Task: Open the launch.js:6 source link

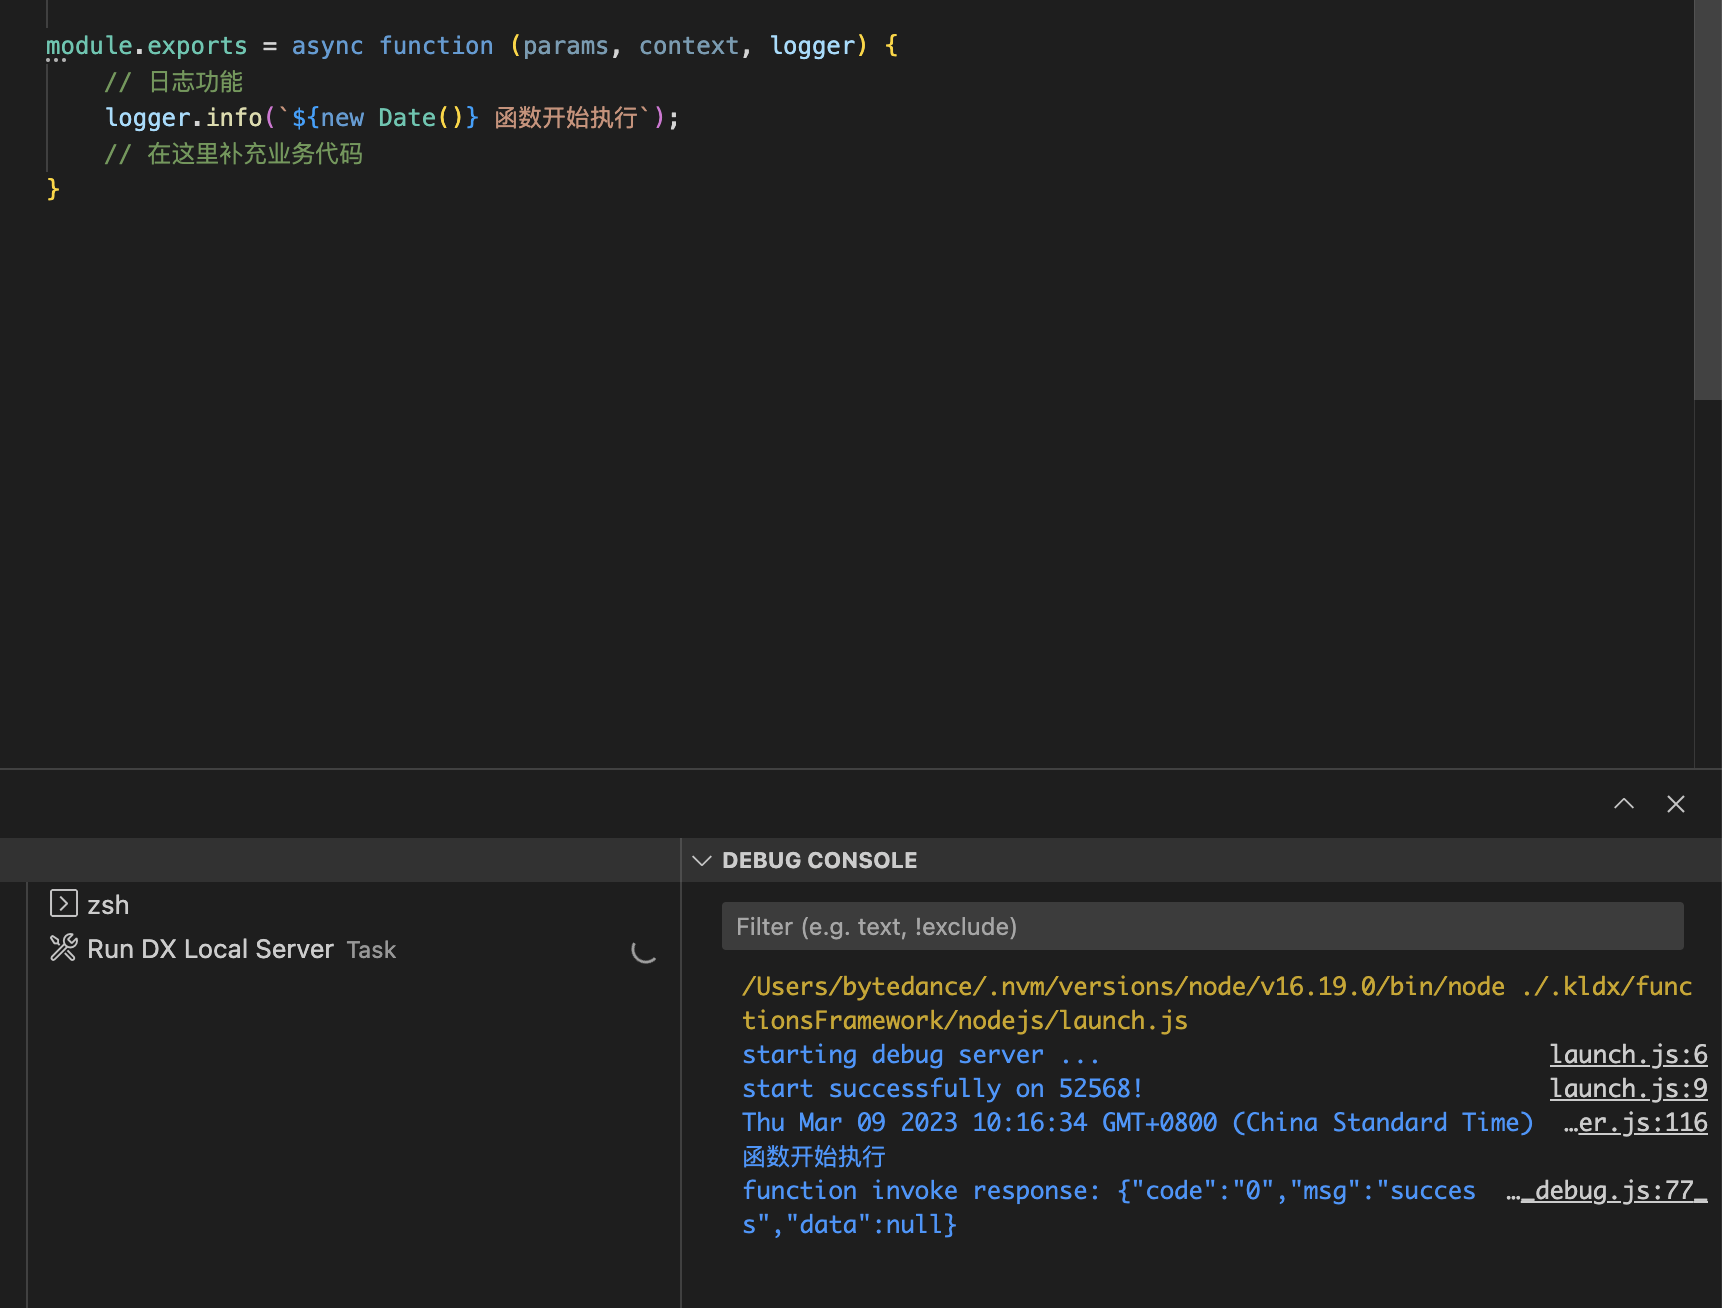Action: (x=1628, y=1054)
